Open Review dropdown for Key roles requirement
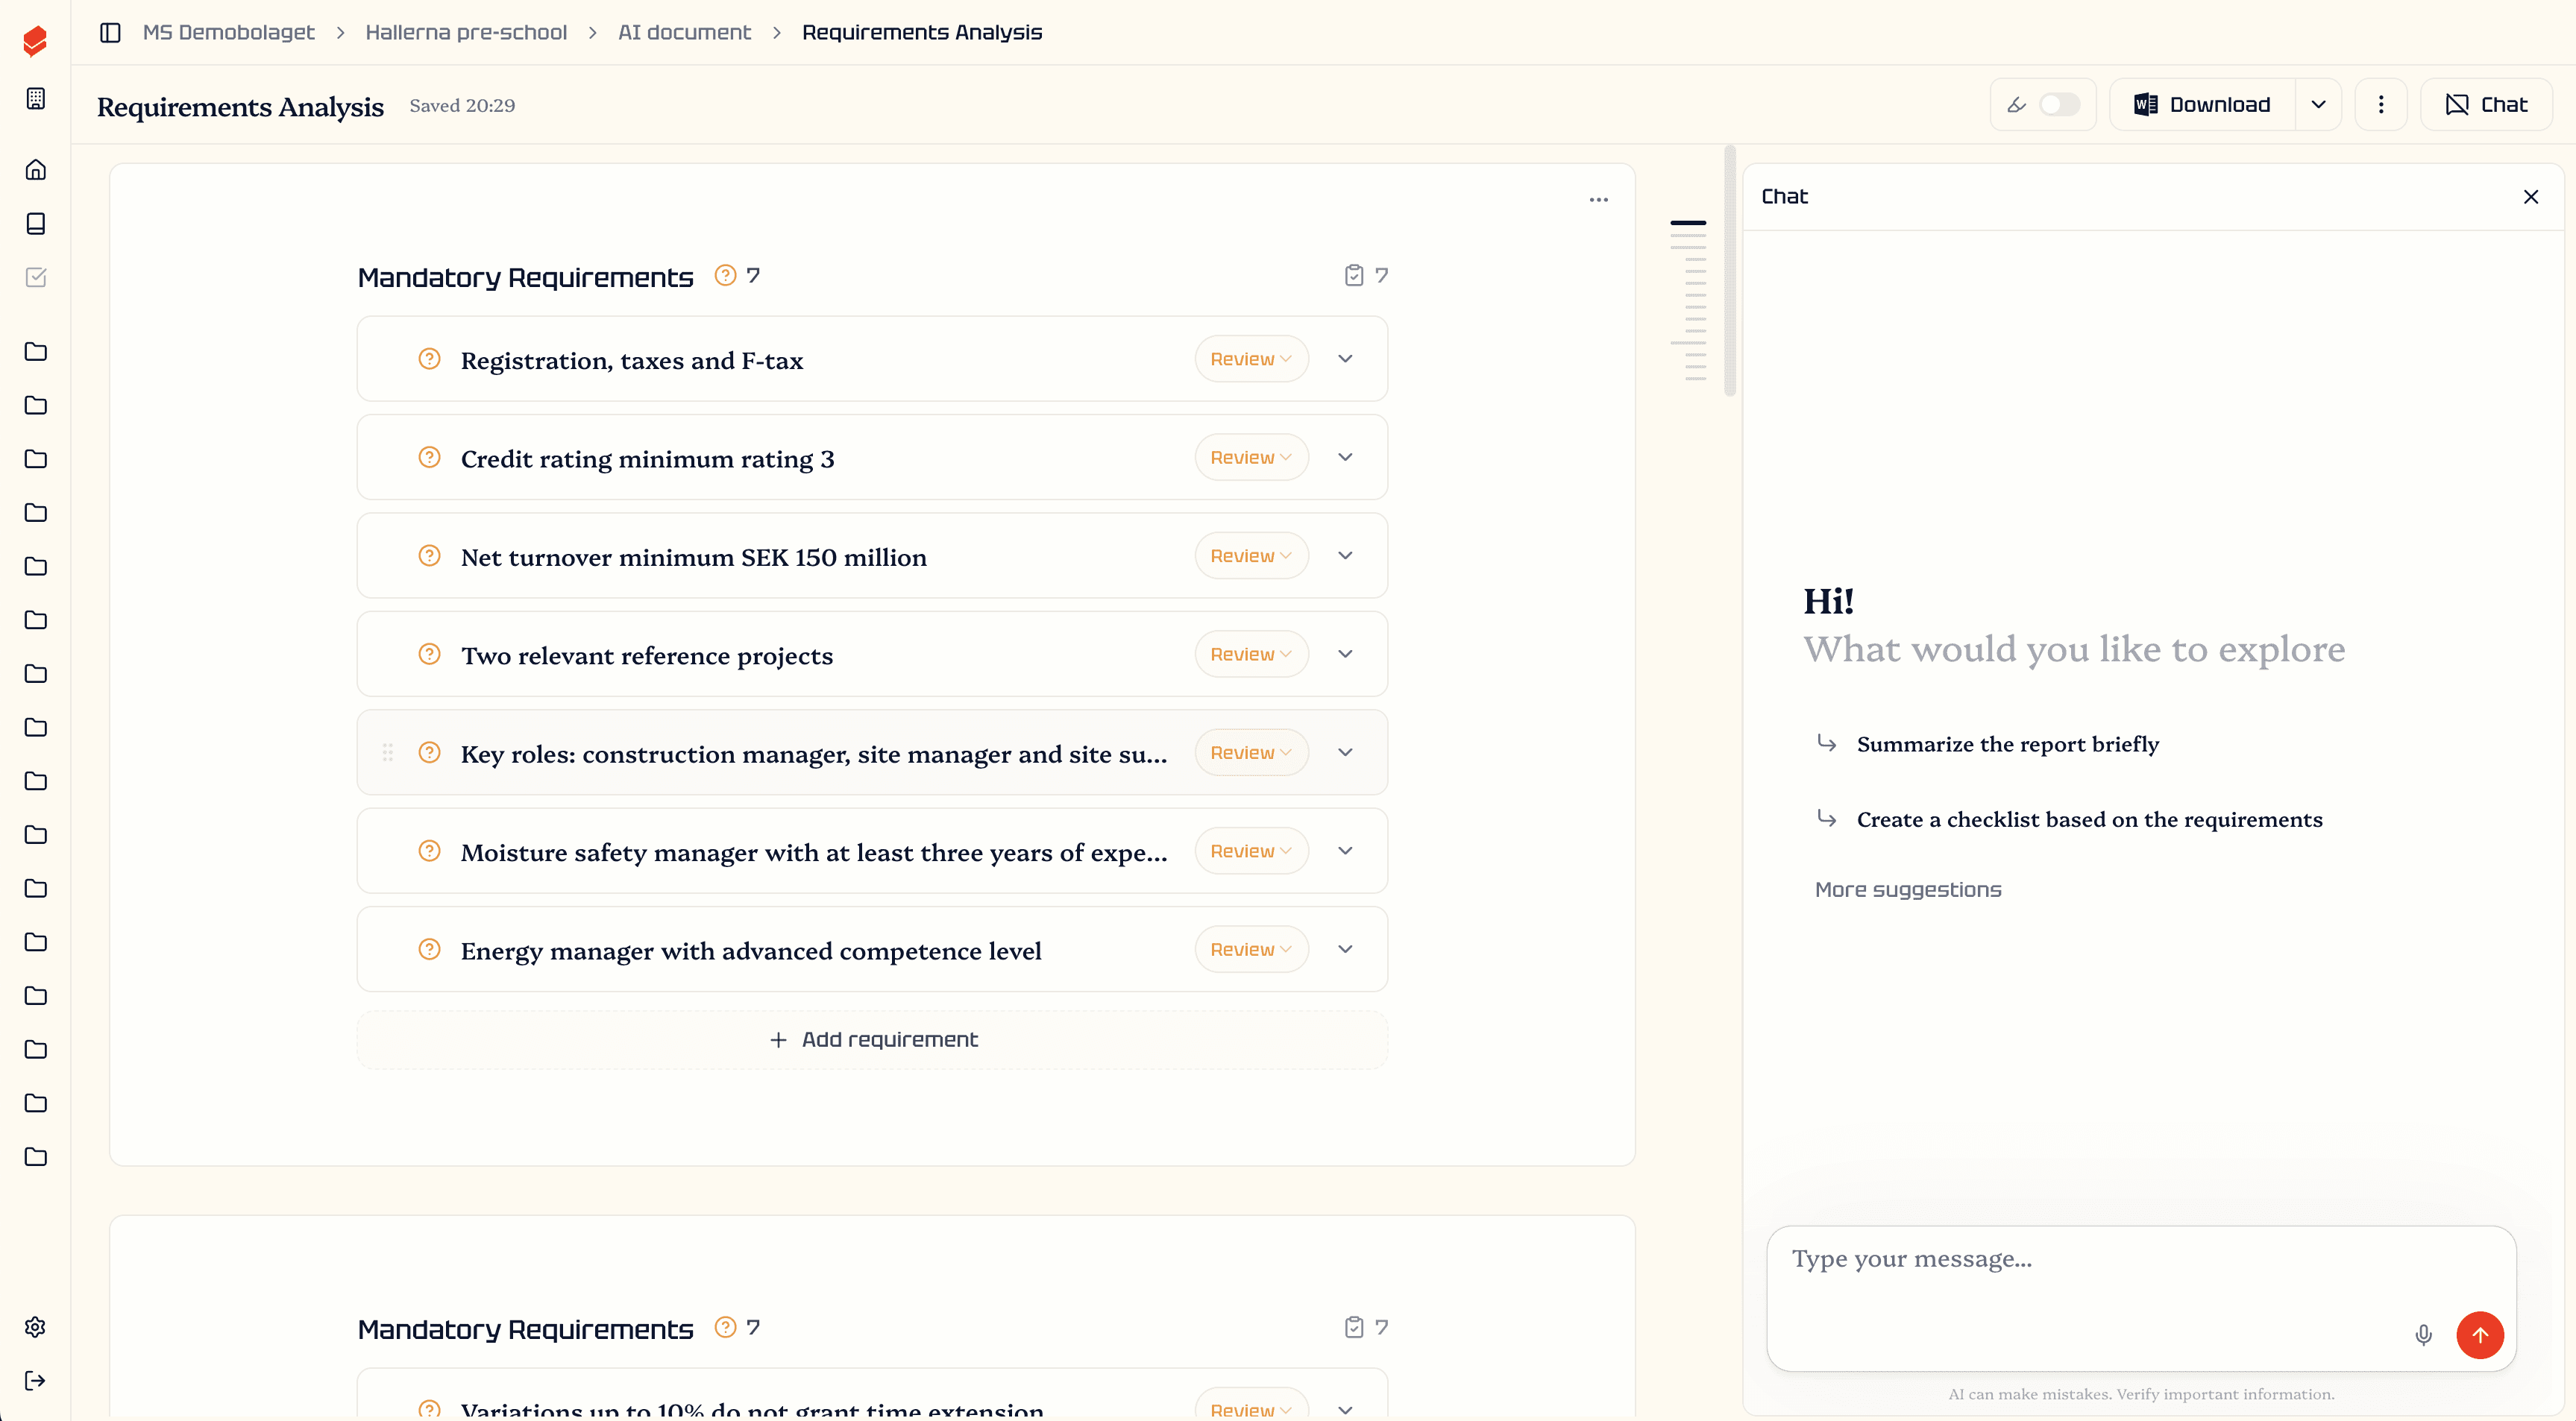 pyautogui.click(x=1251, y=753)
